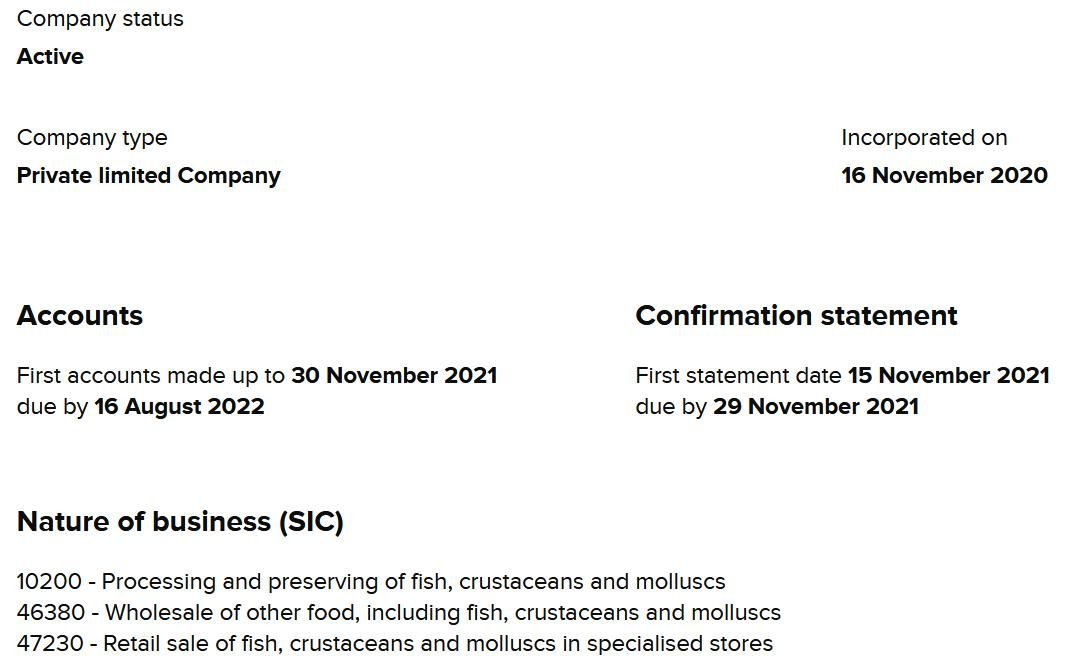Select the Active status value
The height and width of the screenshot is (666, 1067).
(50, 57)
